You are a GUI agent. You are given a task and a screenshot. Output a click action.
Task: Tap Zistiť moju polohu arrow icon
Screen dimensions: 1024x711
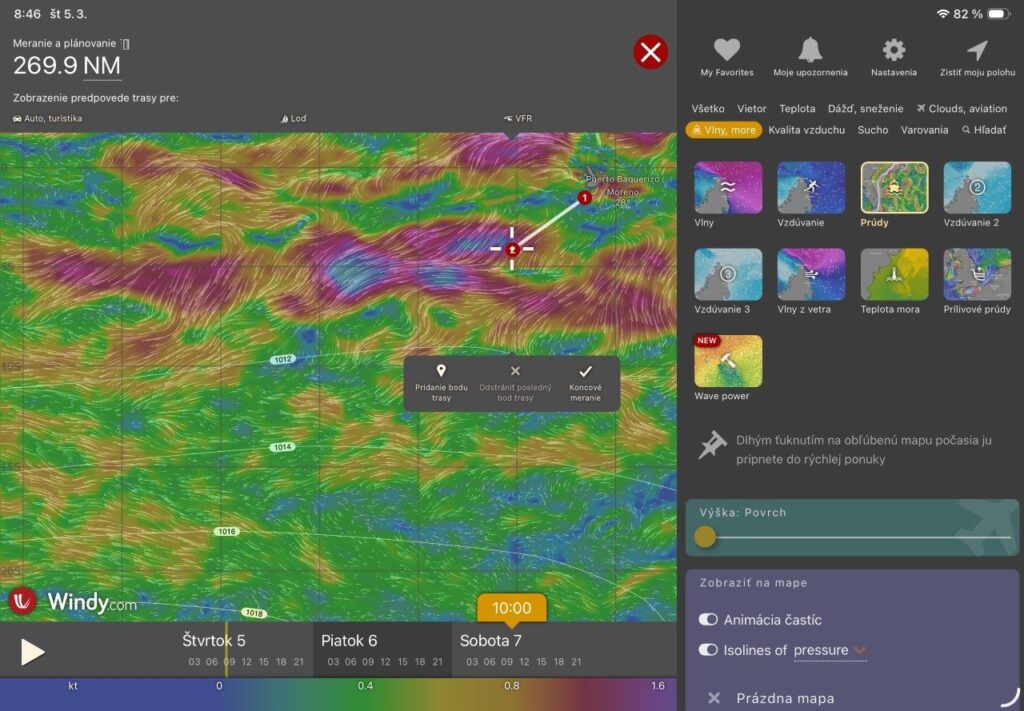click(977, 51)
